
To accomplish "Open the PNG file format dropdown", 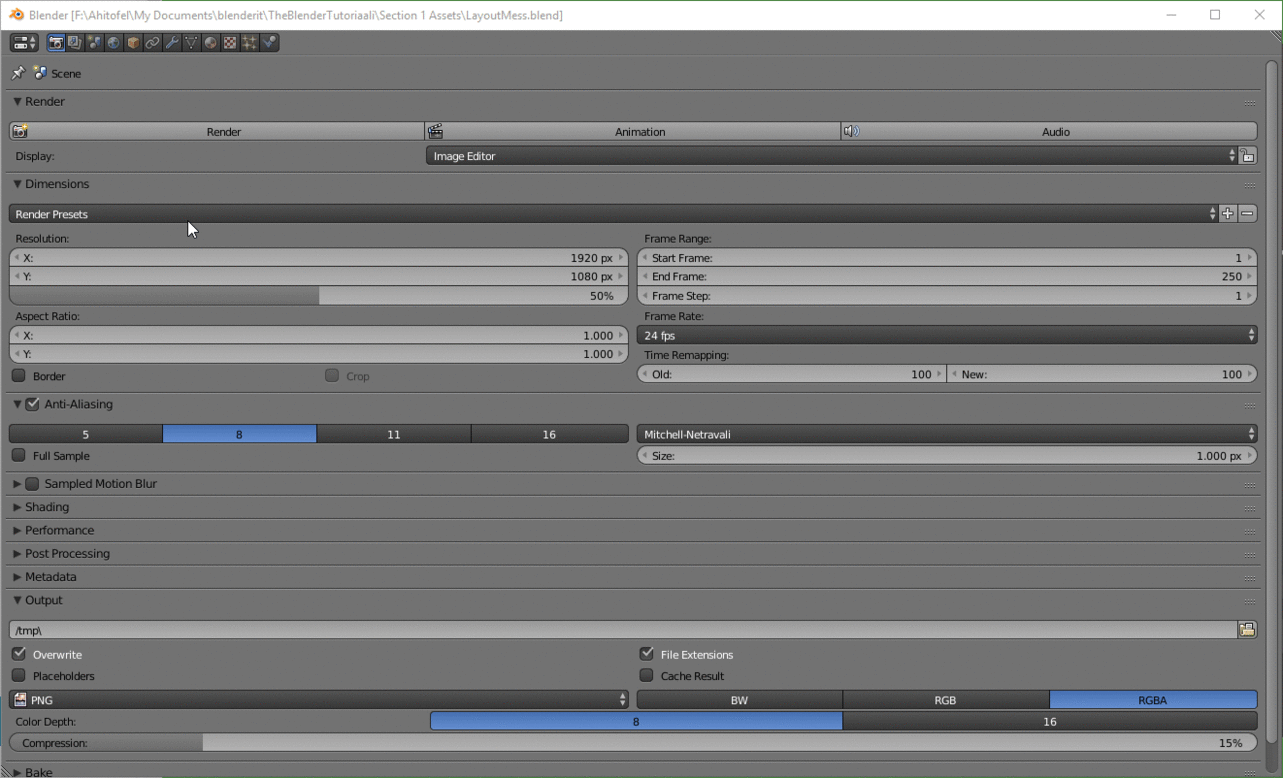I will tap(319, 700).
